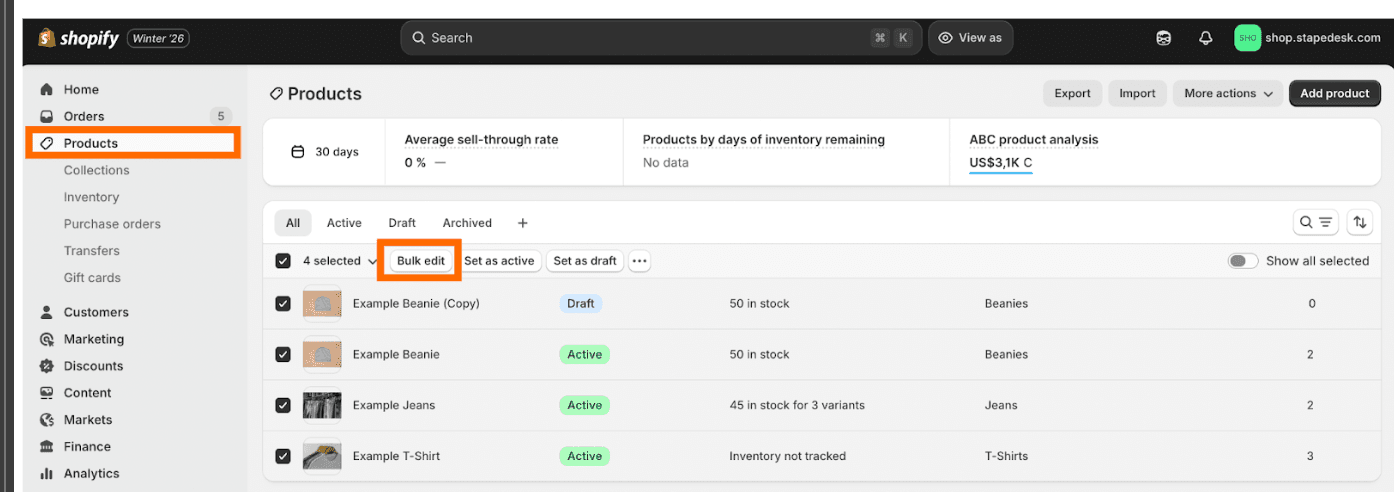Click the US$3,1K C value
This screenshot has height=492, width=1394.
[1001, 162]
